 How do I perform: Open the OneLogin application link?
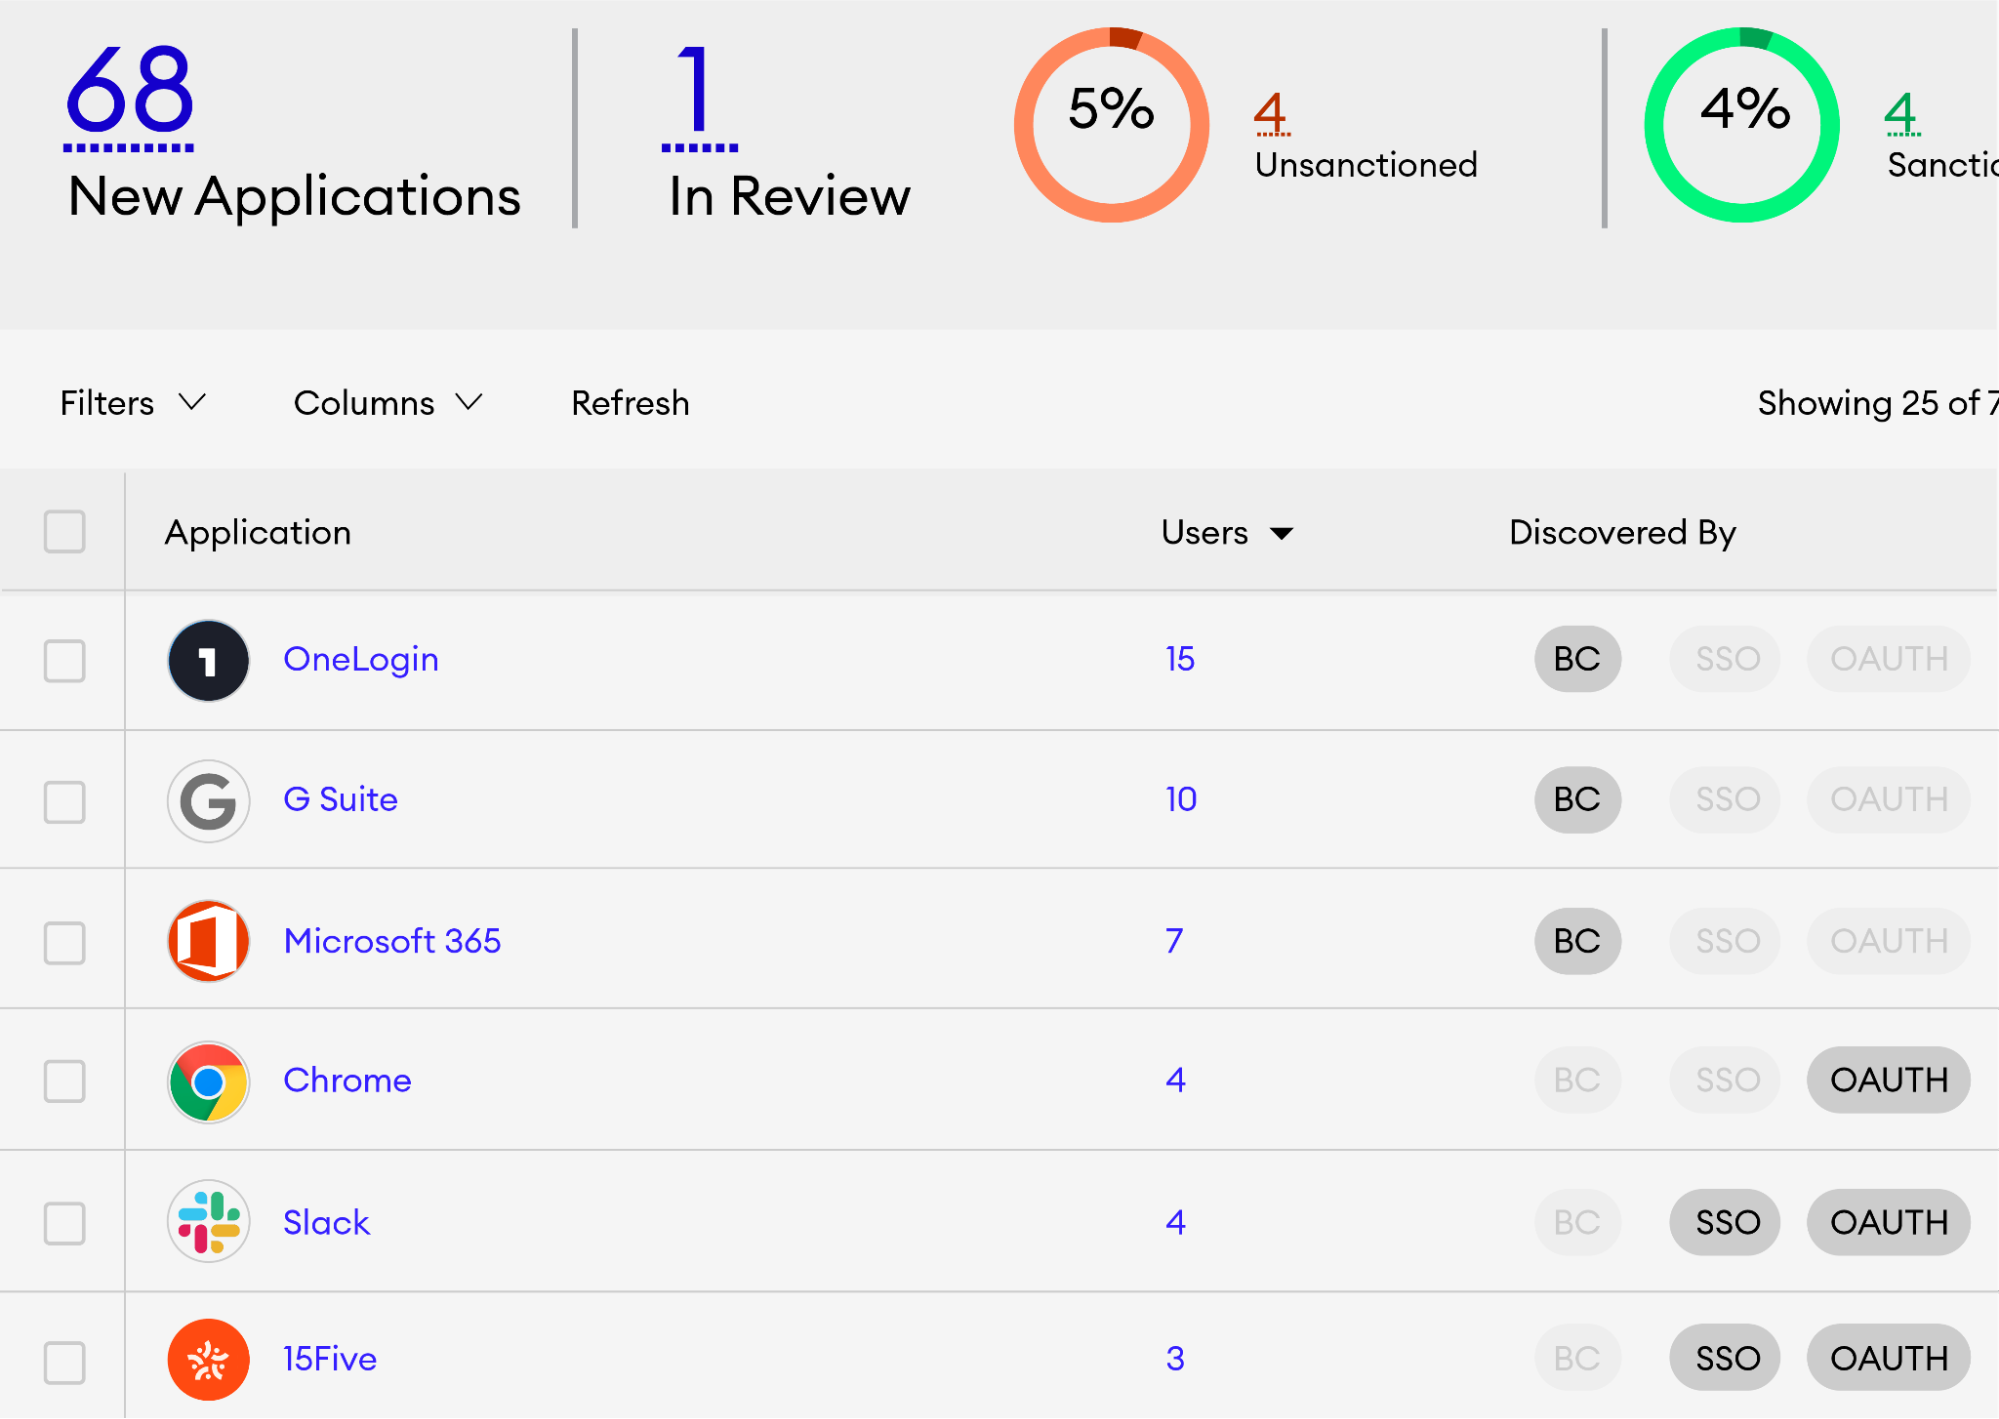click(x=361, y=659)
